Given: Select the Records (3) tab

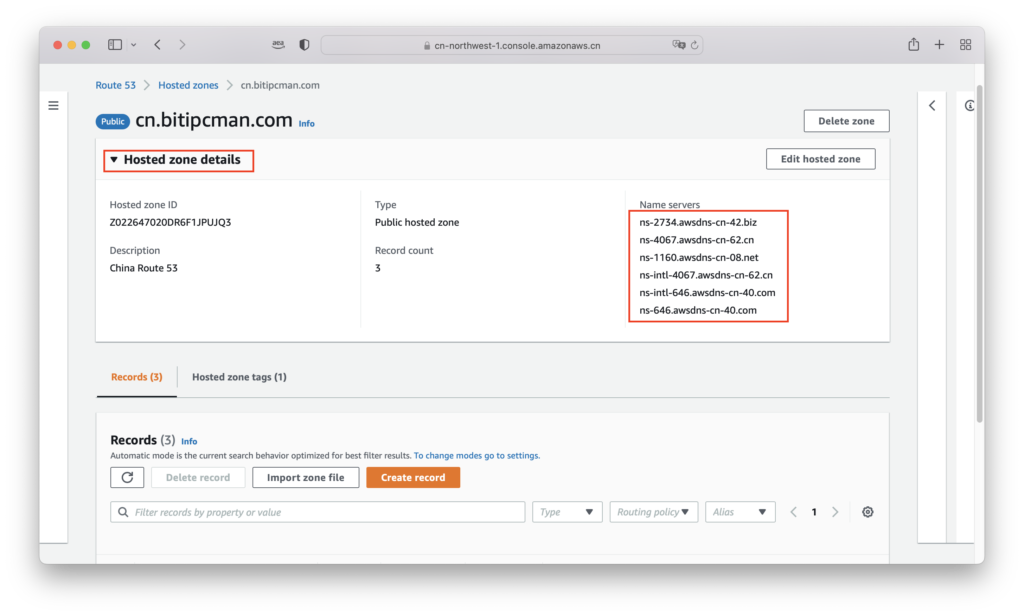Looking at the screenshot, I should (136, 377).
